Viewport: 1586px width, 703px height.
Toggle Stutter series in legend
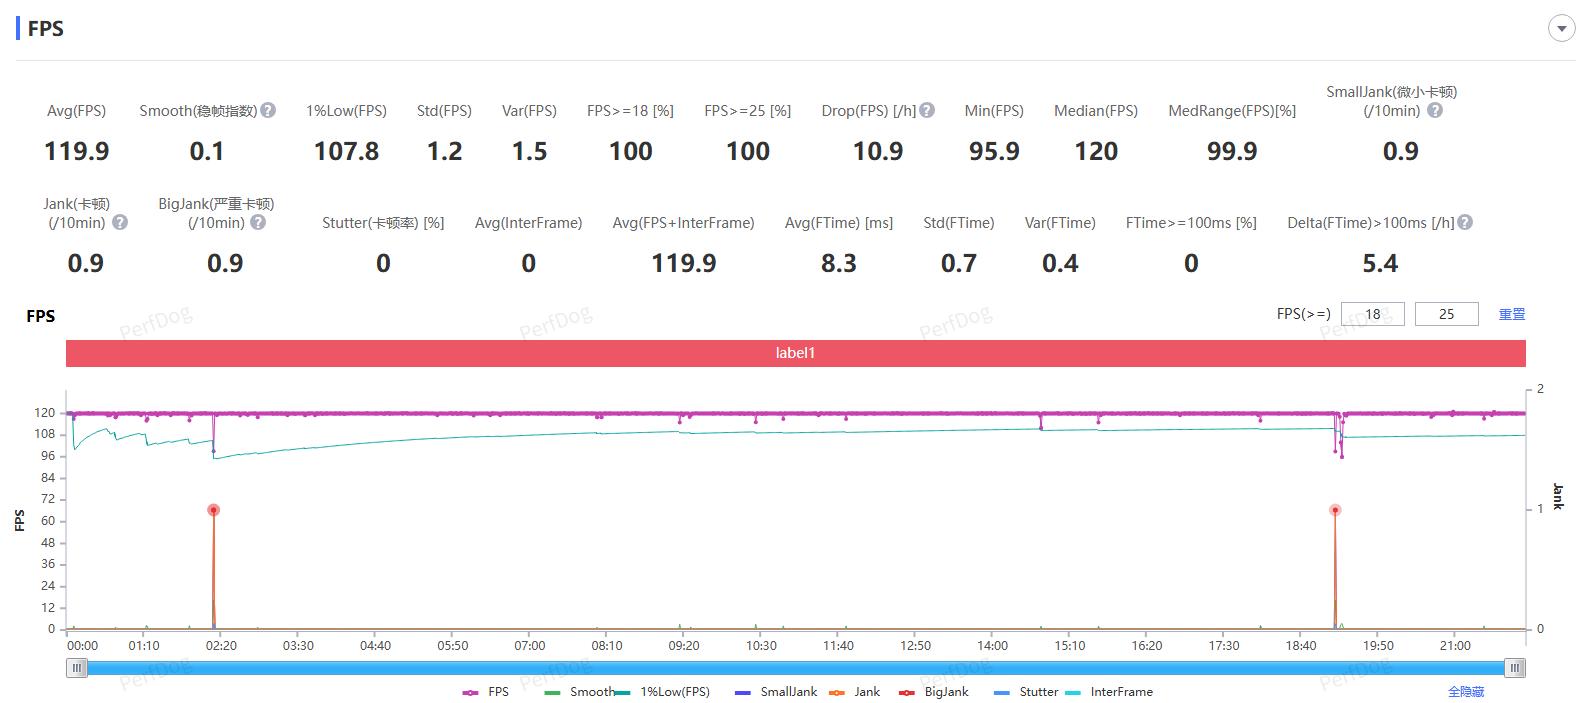[1027, 692]
